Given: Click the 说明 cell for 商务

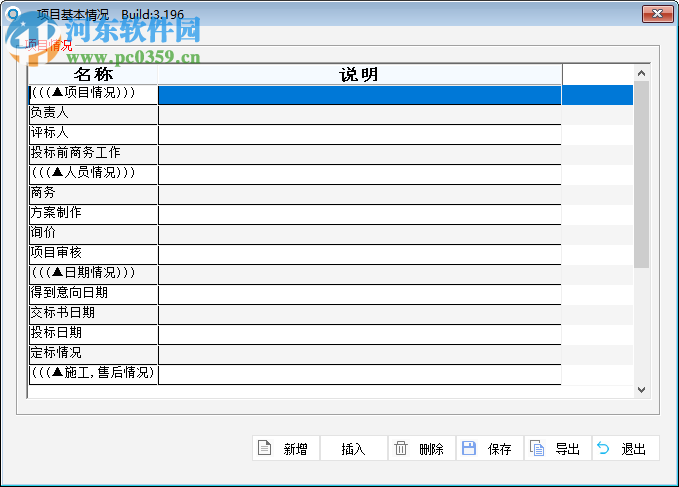Looking at the screenshot, I should [360, 194].
